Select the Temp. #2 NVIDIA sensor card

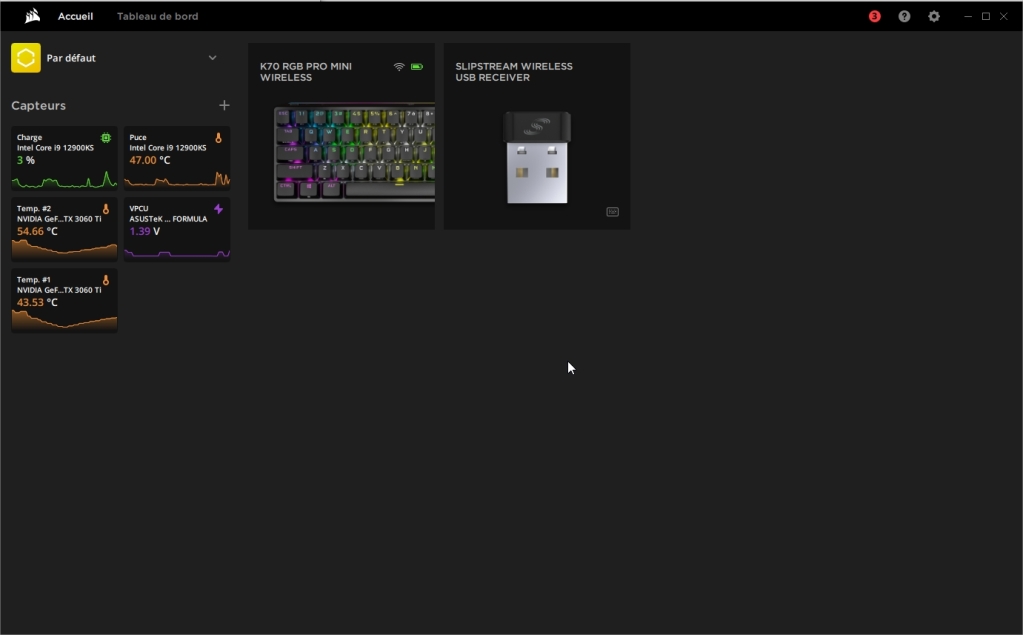coord(65,229)
